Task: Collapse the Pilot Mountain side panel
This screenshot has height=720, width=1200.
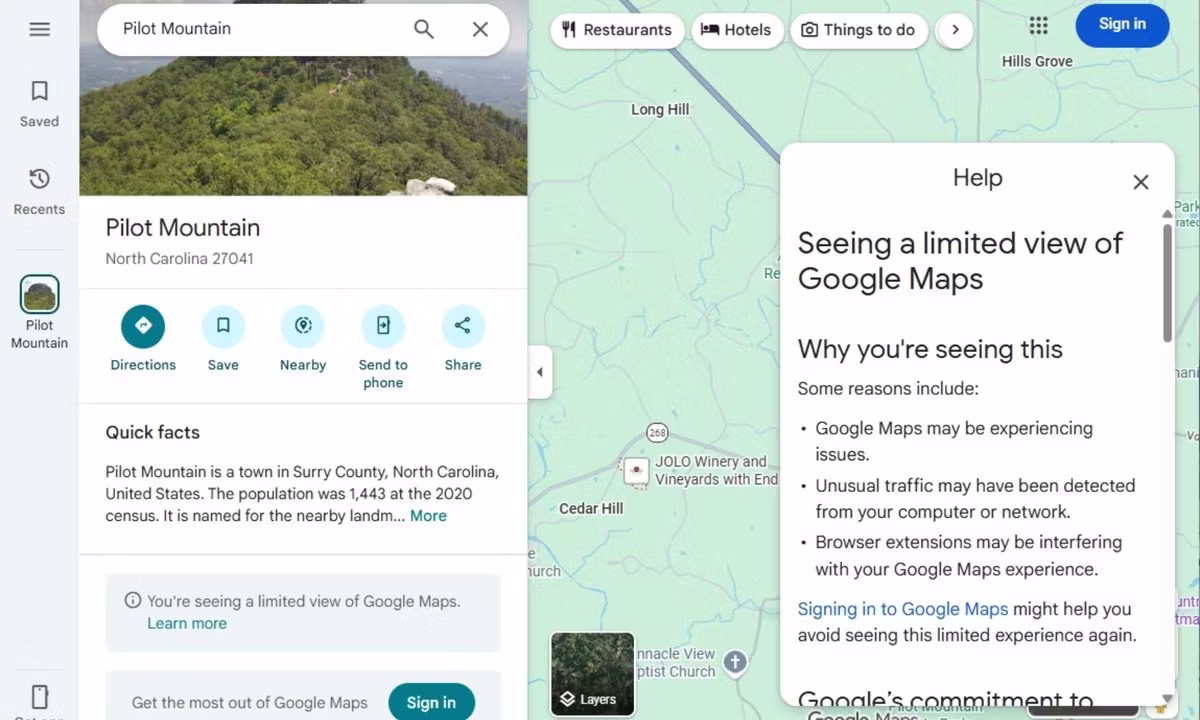Action: (540, 371)
